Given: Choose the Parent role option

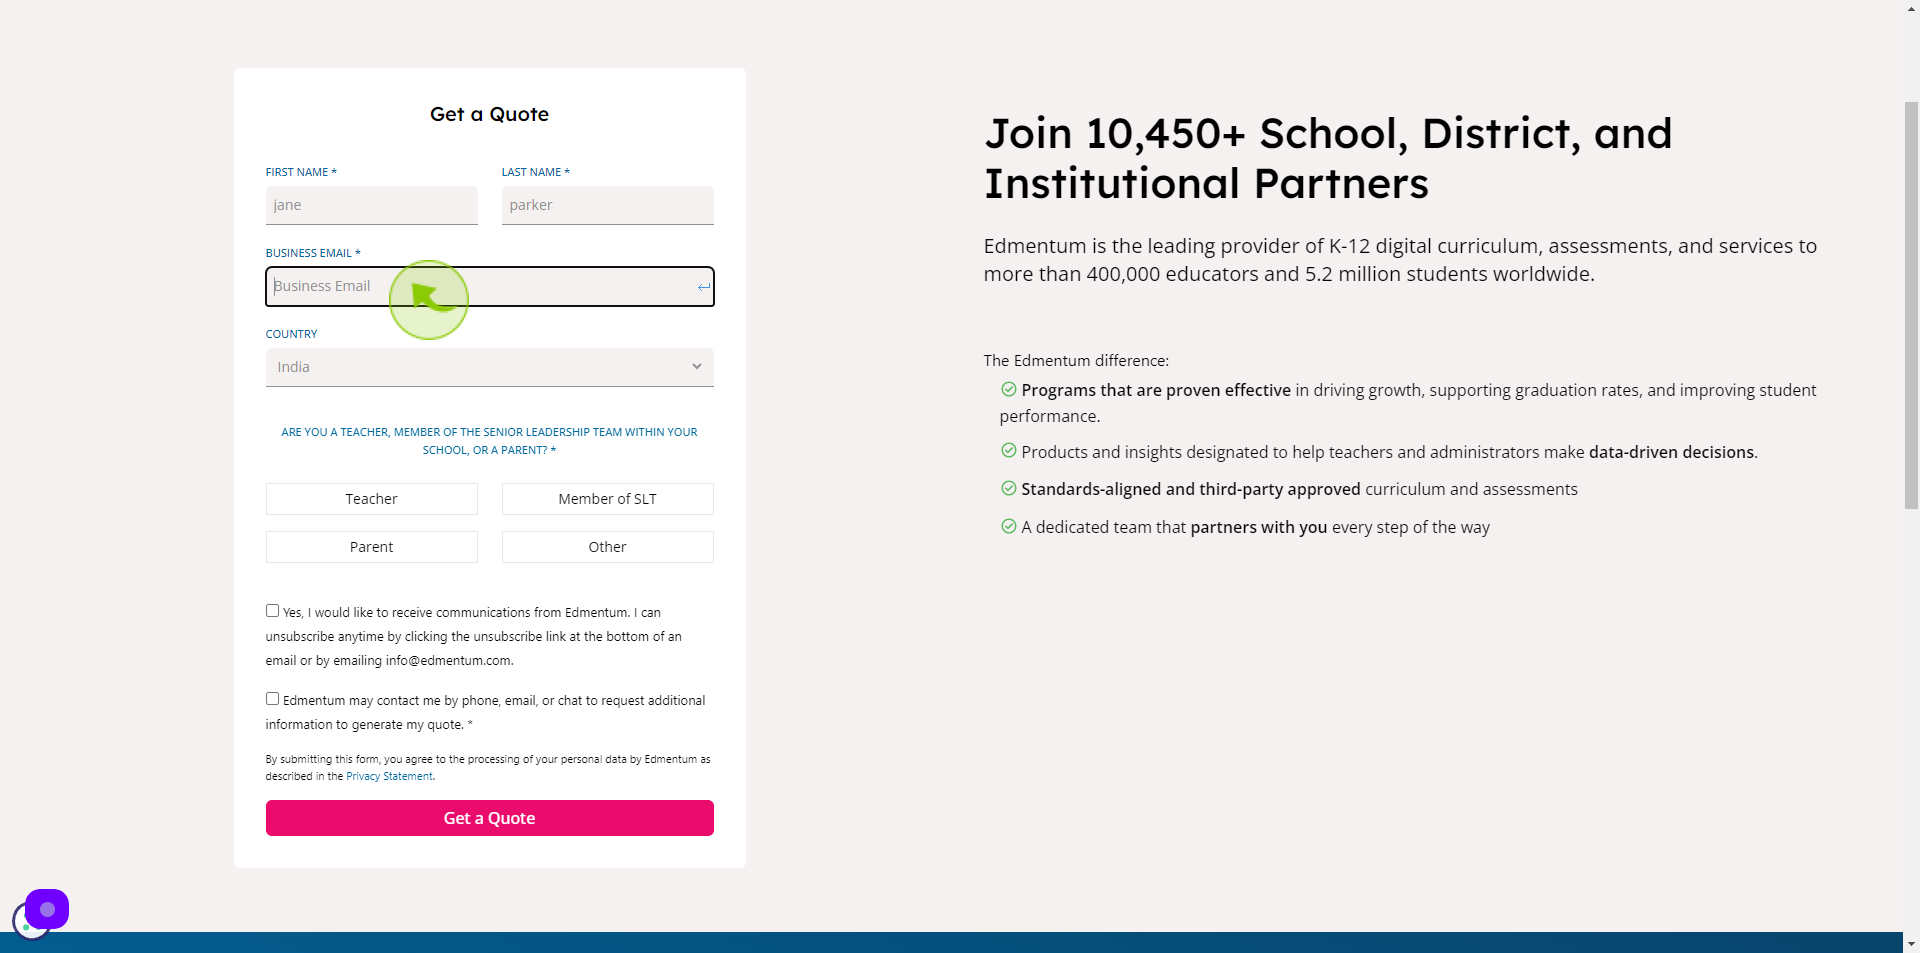Looking at the screenshot, I should click(372, 547).
